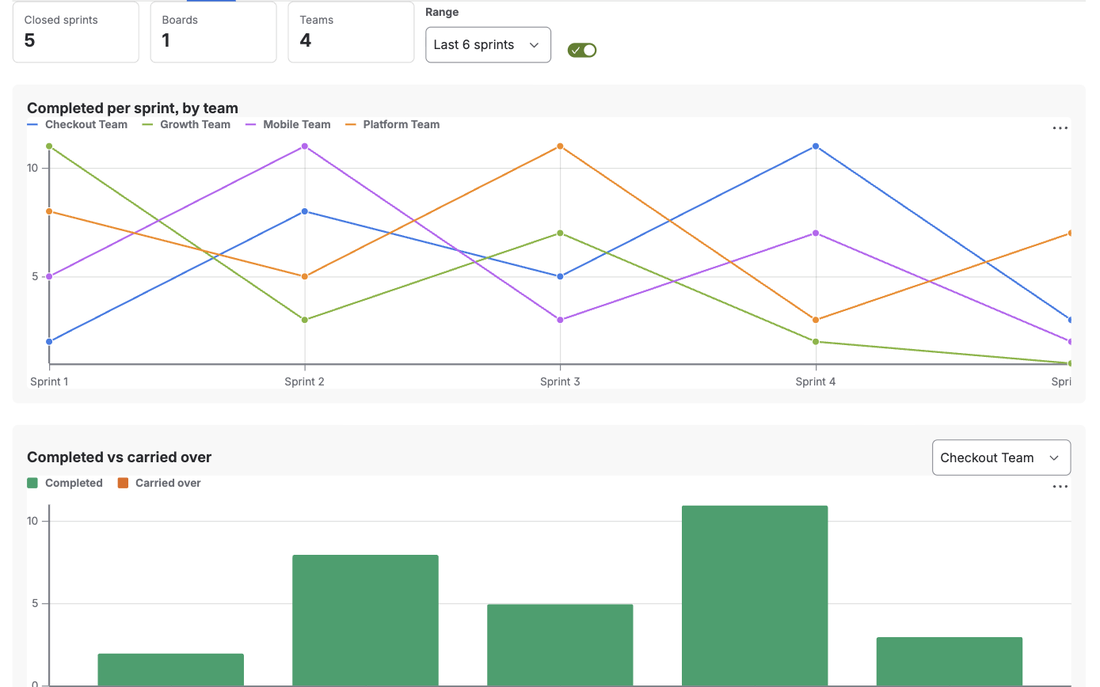The width and height of the screenshot is (1100, 687).
Task: Hide the Mobile Team legend series
Action: click(288, 124)
